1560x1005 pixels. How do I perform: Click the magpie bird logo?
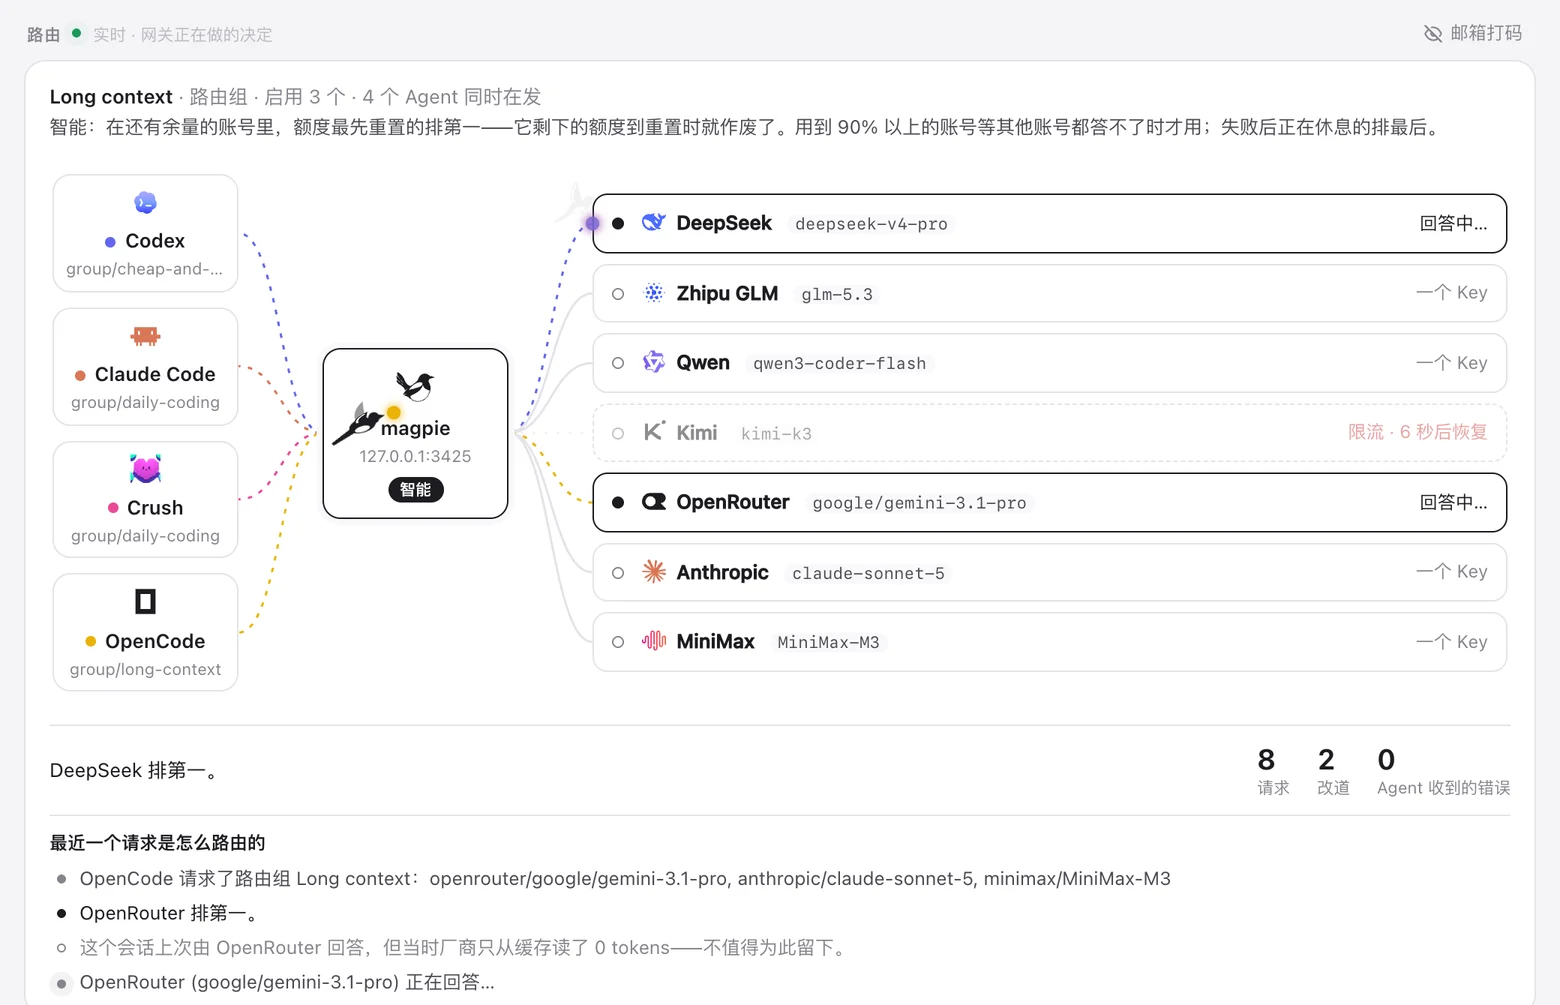pyautogui.click(x=414, y=386)
